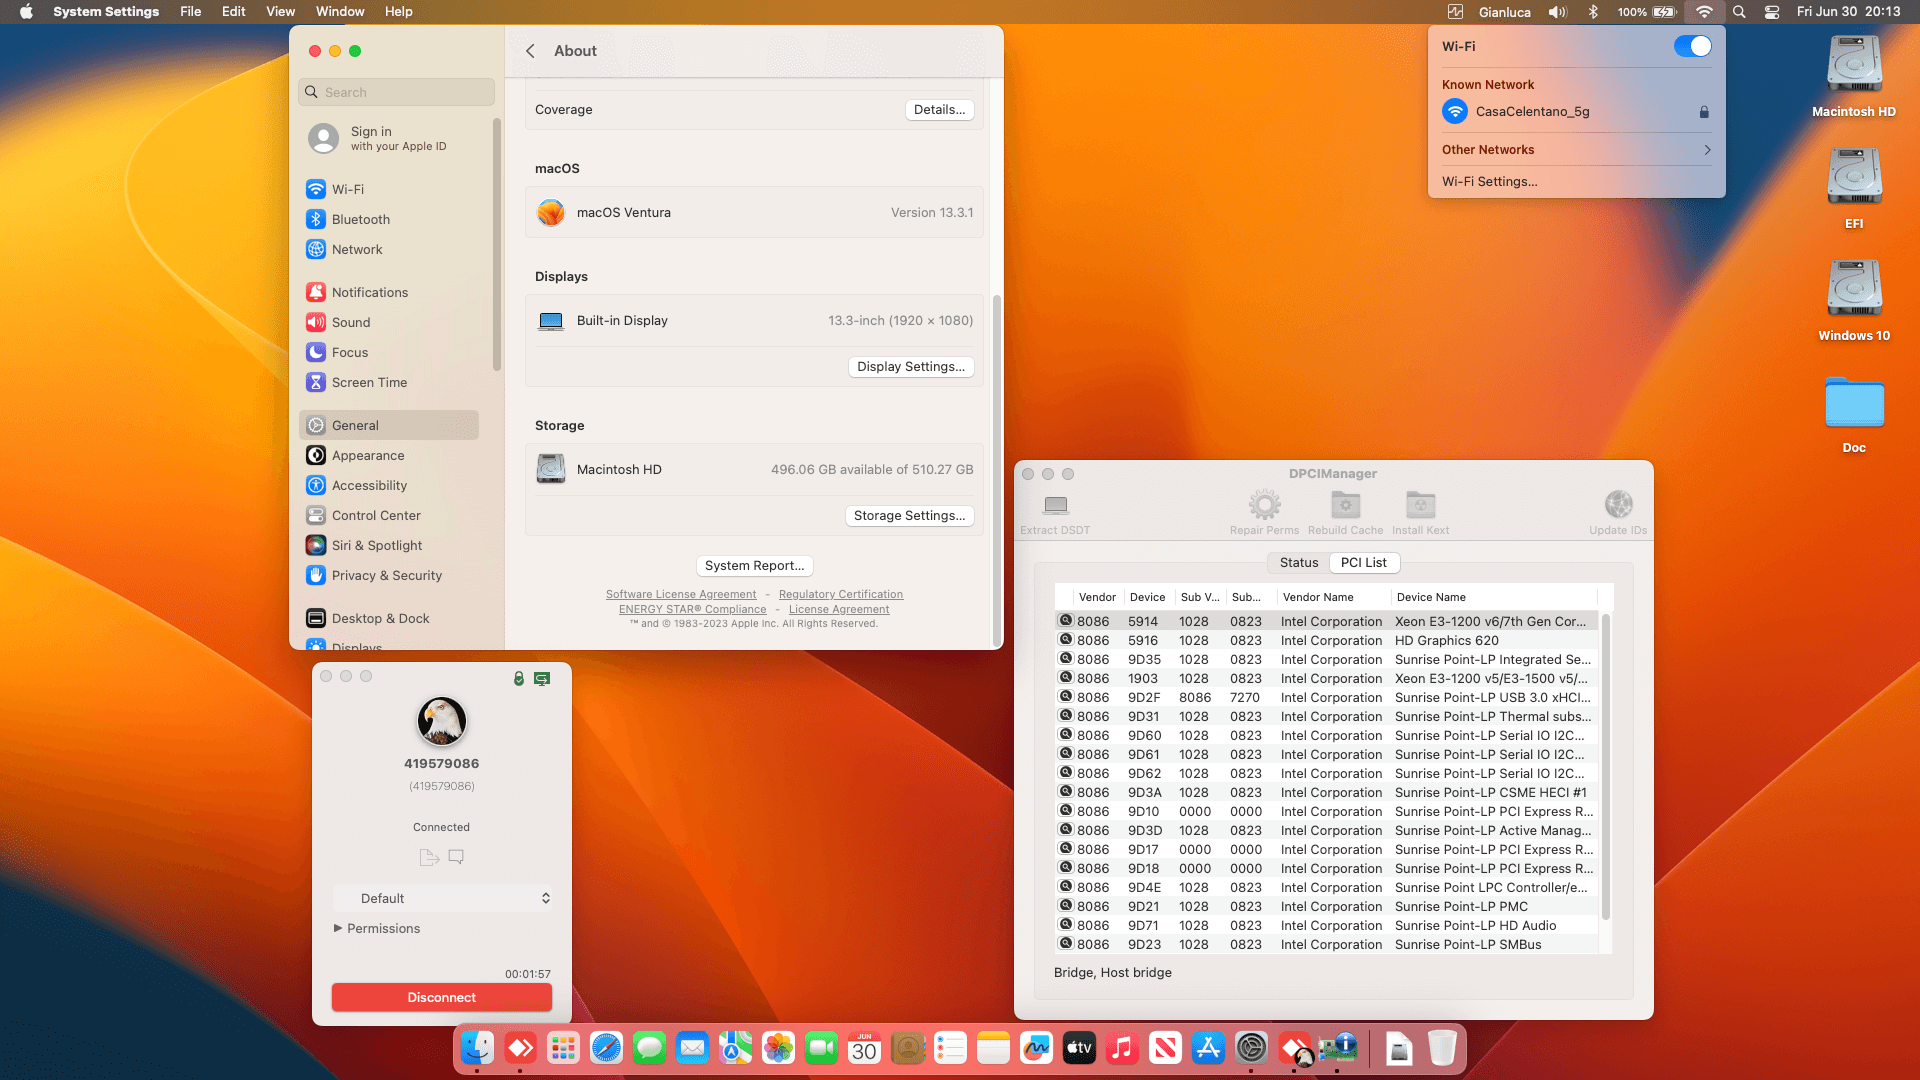Image resolution: width=1920 pixels, height=1080 pixels.
Task: Select the Sunrise Point-LP PMC row
Action: click(1327, 906)
